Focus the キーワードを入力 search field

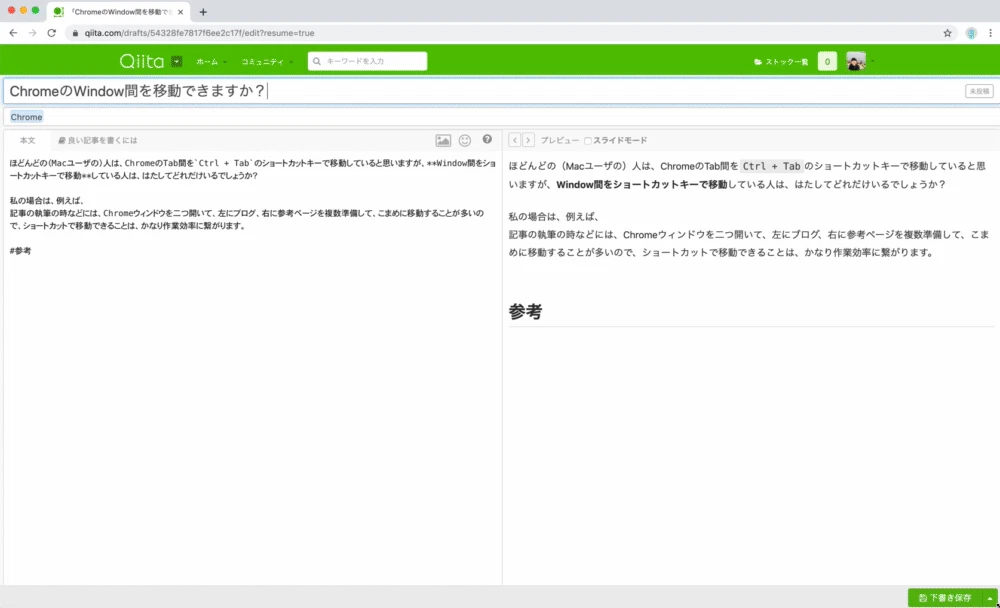(367, 61)
